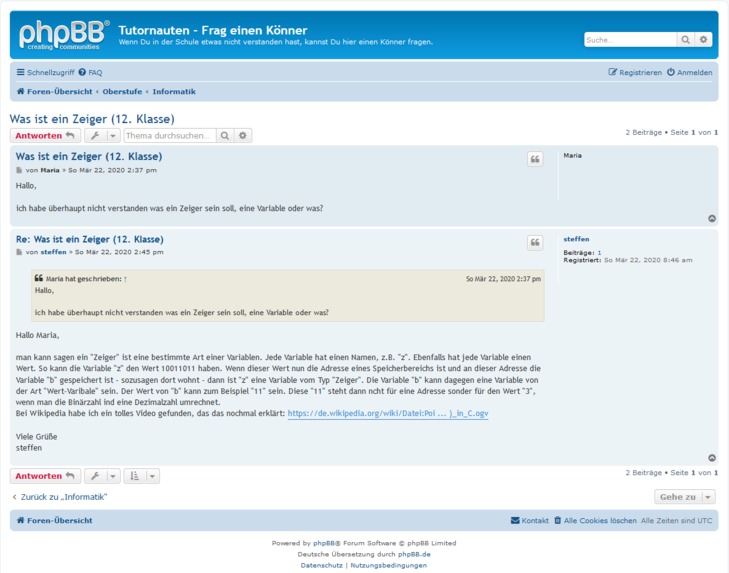
Task: Click the header 'Suche…' search field
Action: tap(630, 40)
